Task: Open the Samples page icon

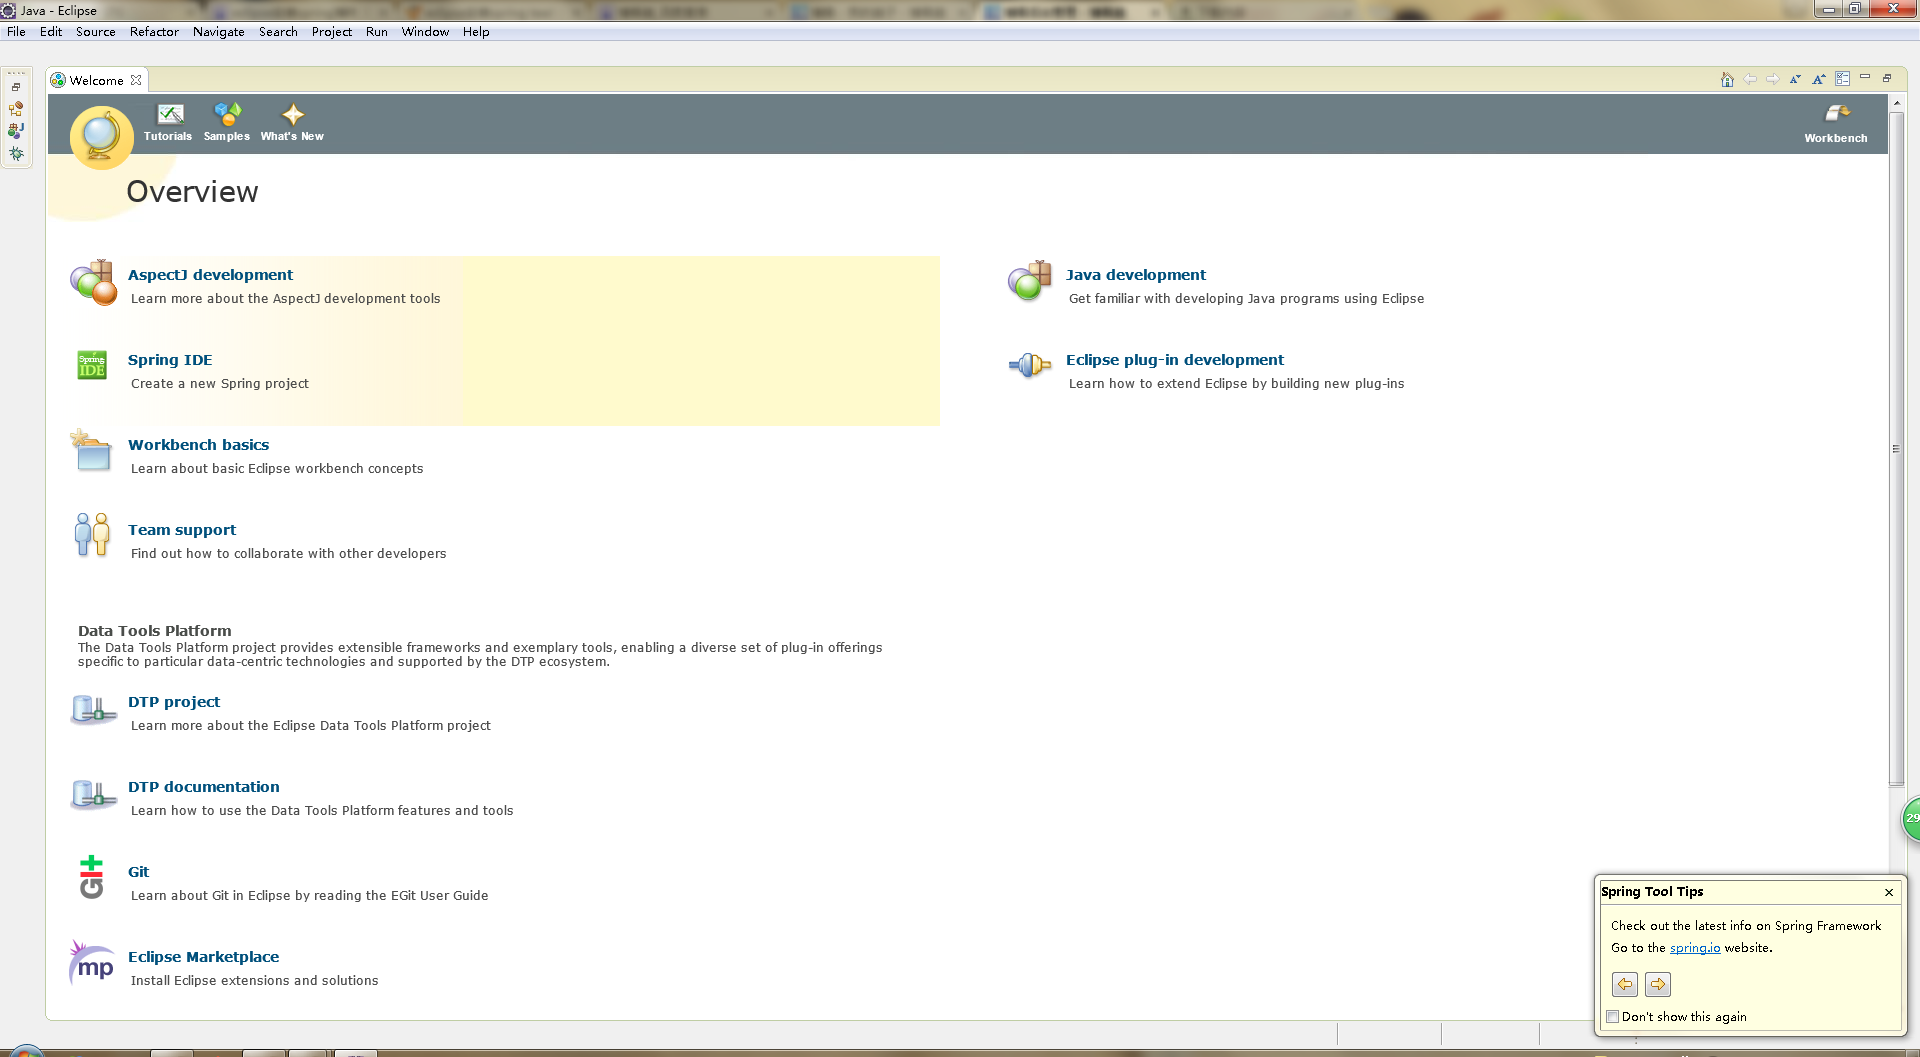Action: coord(227,114)
